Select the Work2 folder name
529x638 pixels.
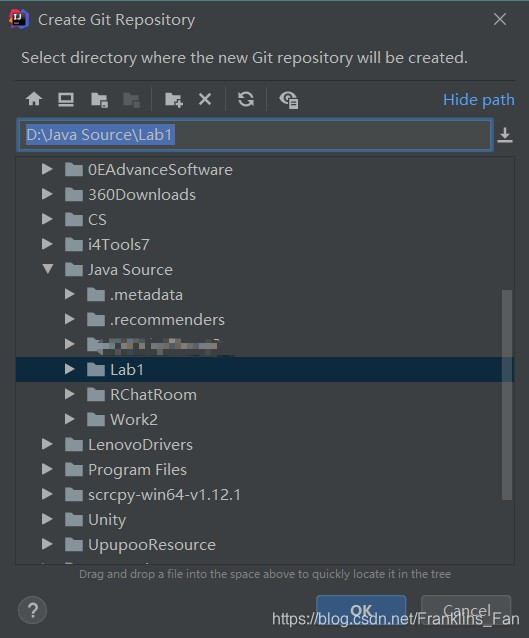134,420
